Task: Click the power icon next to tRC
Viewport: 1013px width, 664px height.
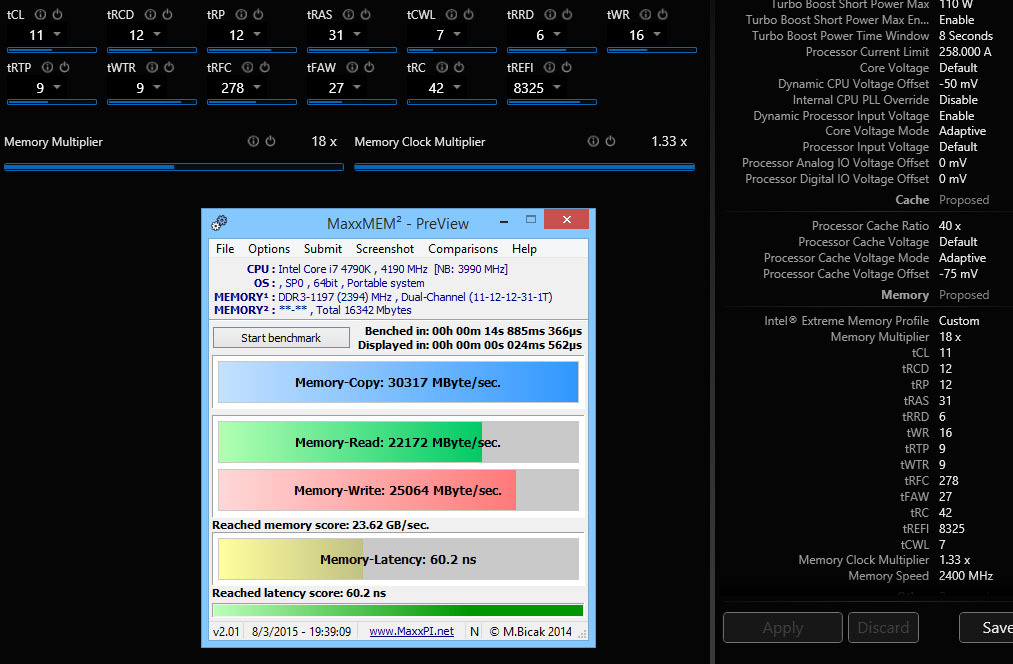Action: click(x=459, y=67)
